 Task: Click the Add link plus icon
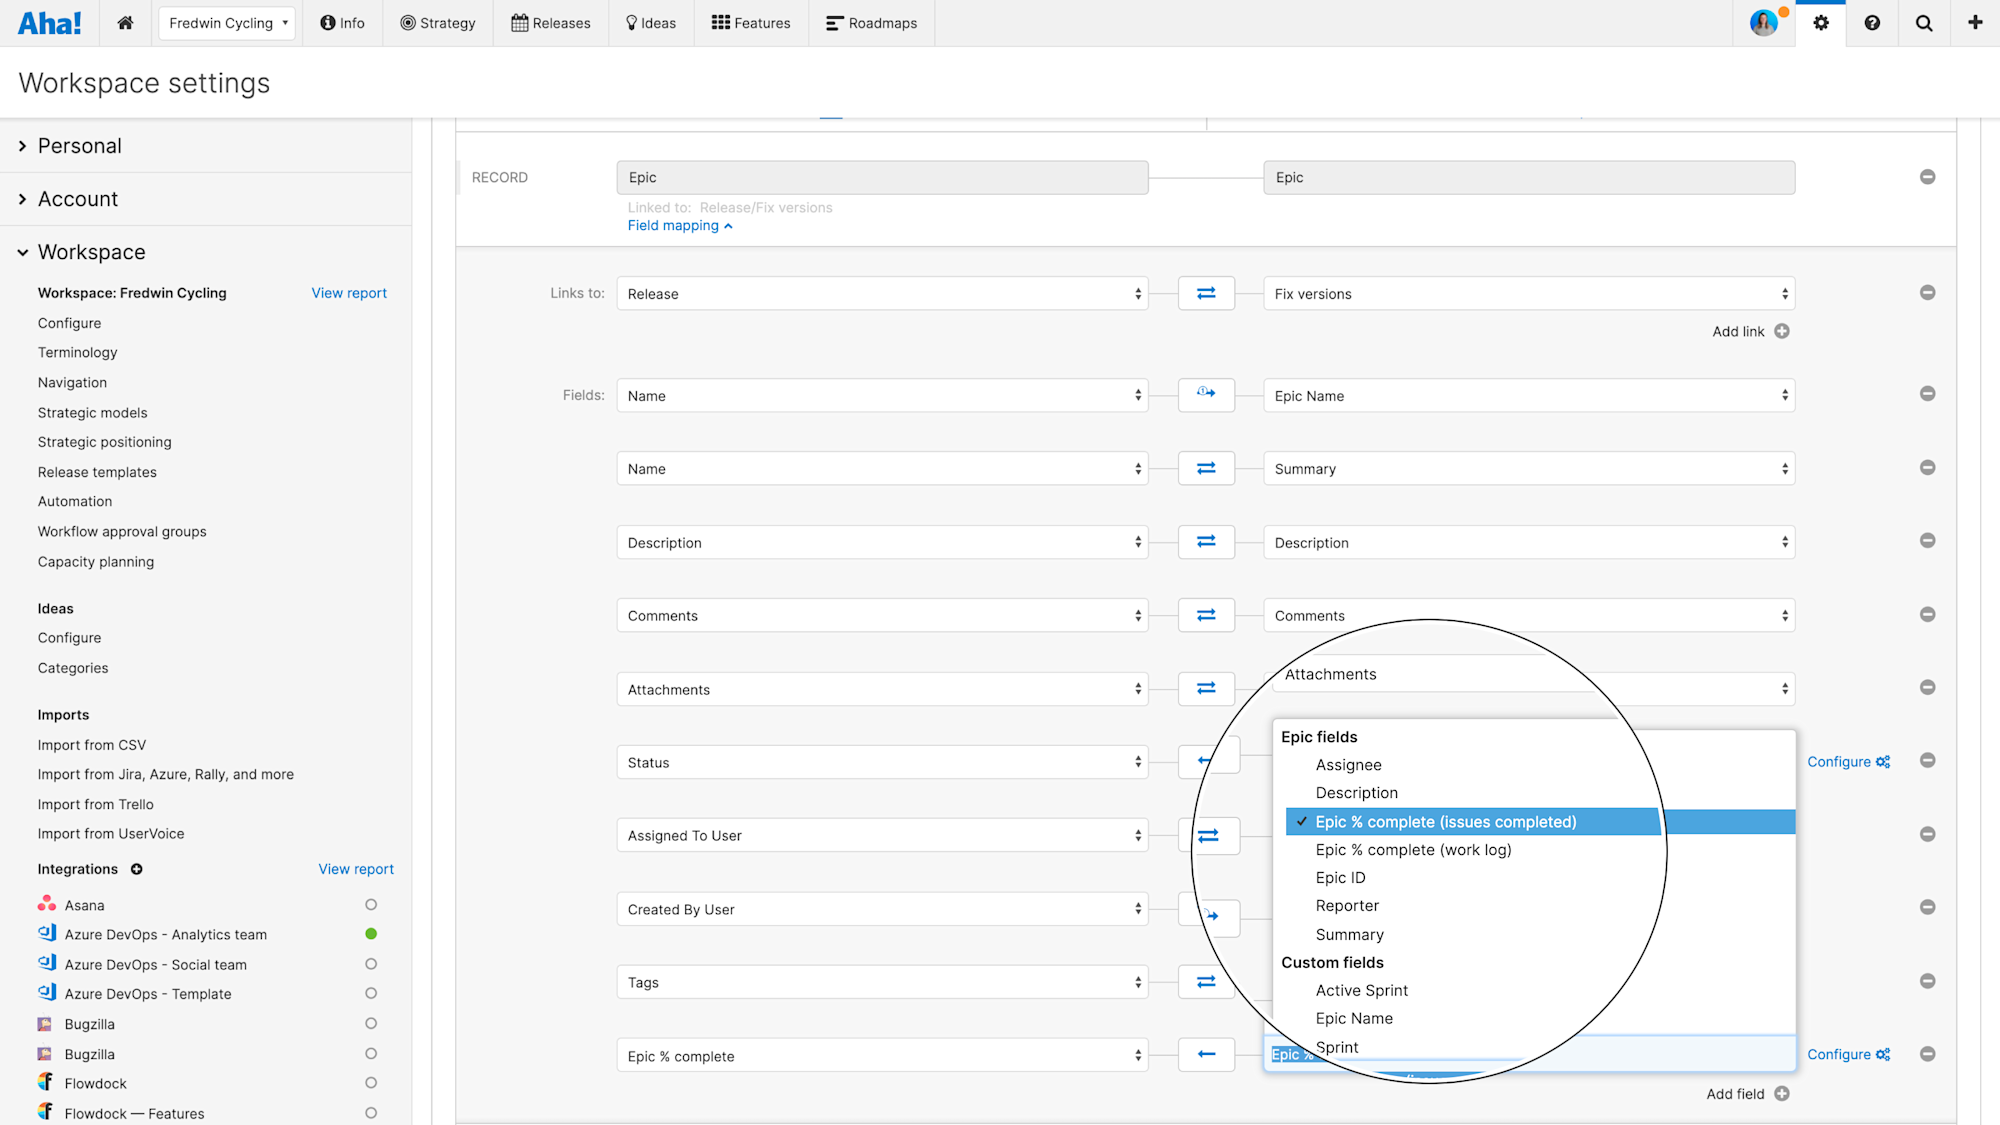(1782, 331)
